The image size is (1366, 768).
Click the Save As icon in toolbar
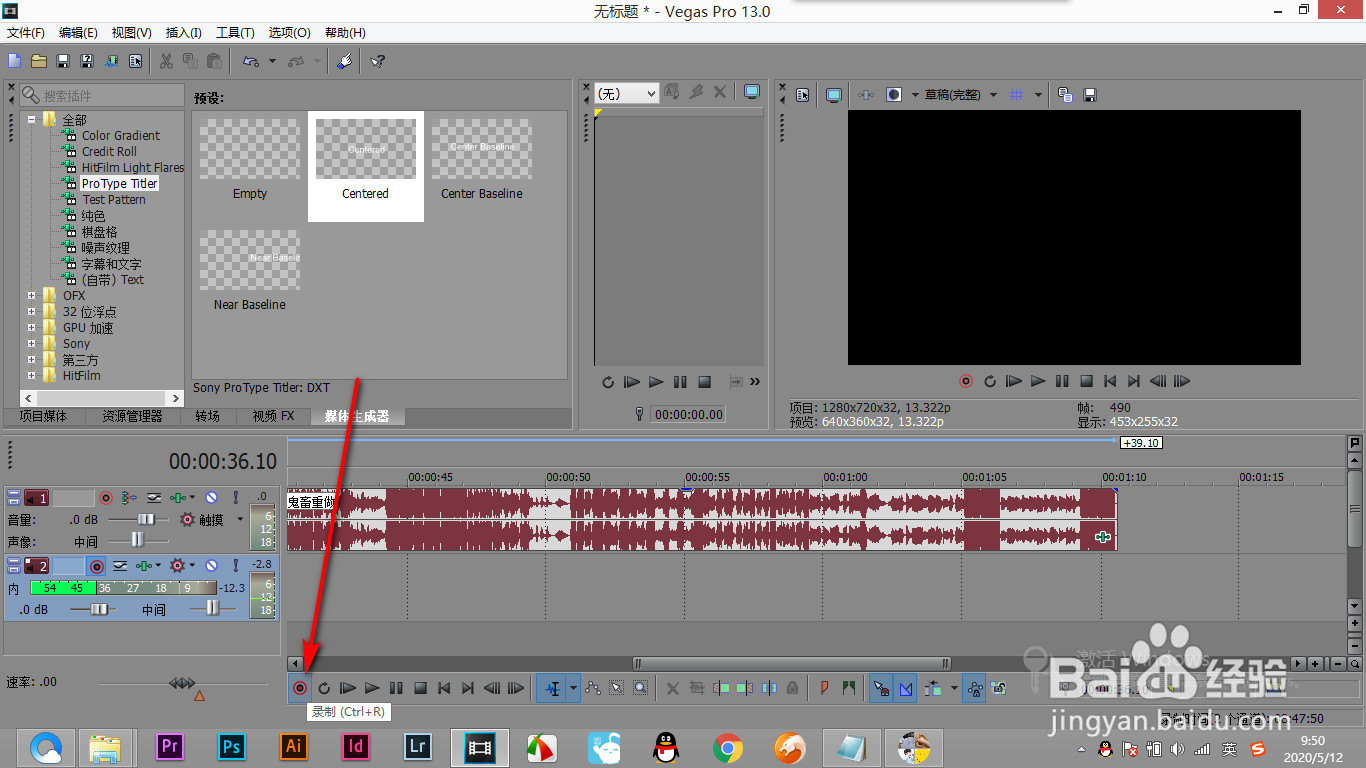point(87,61)
